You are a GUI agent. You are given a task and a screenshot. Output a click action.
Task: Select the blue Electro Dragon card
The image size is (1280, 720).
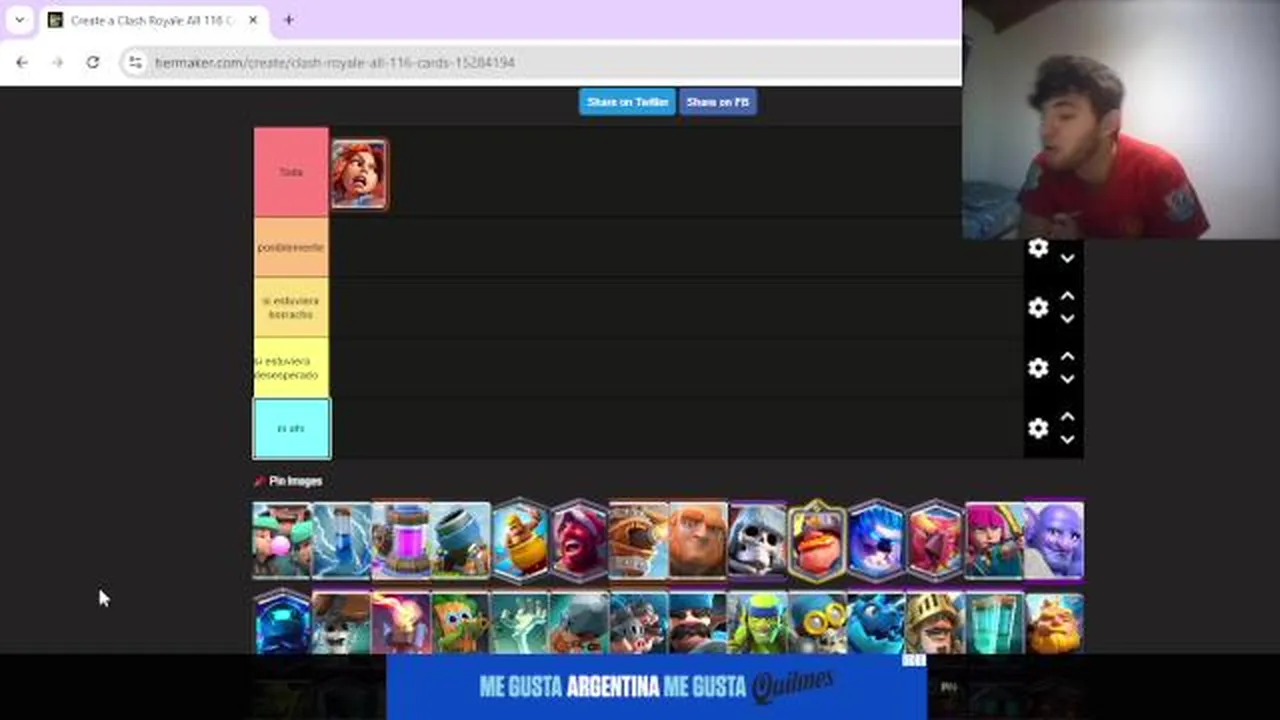(876, 623)
